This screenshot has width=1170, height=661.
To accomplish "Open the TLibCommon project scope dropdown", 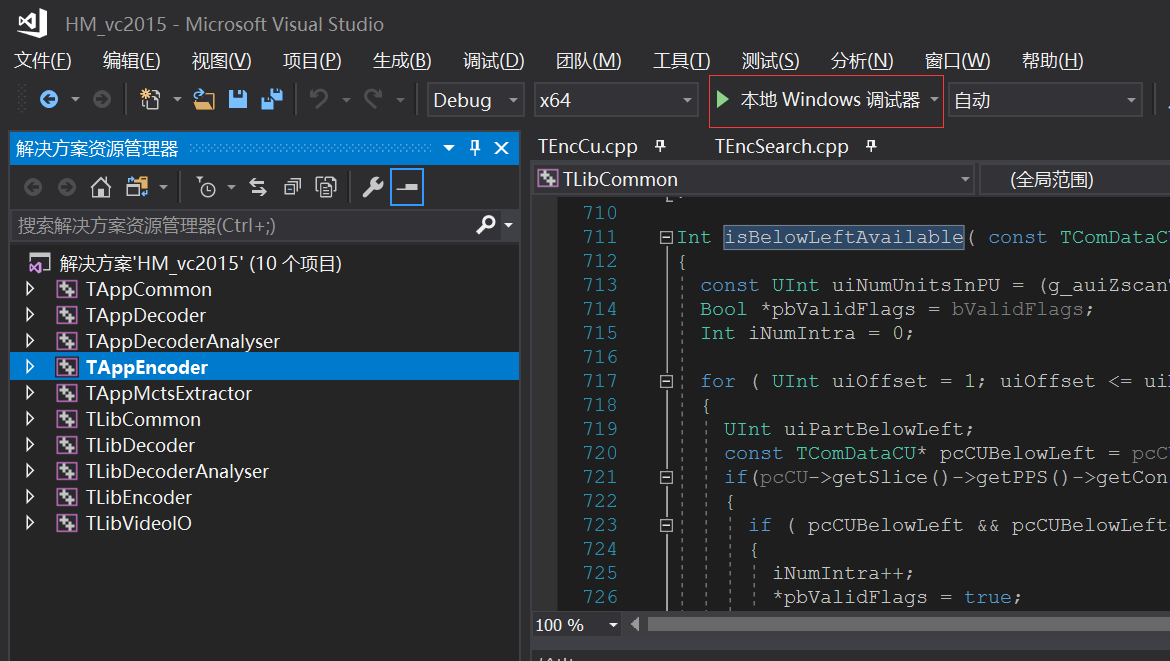I will tap(754, 179).
